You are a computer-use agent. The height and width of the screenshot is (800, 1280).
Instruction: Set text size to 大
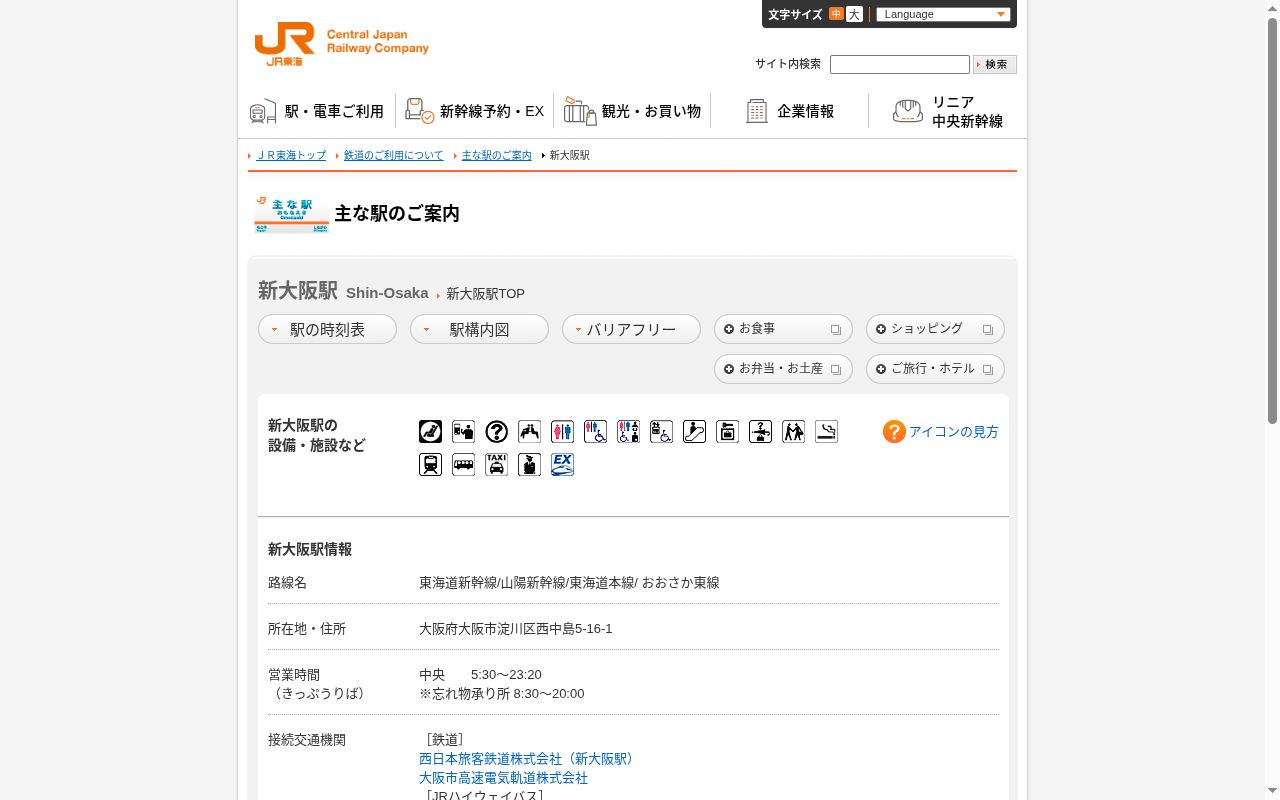pos(854,14)
